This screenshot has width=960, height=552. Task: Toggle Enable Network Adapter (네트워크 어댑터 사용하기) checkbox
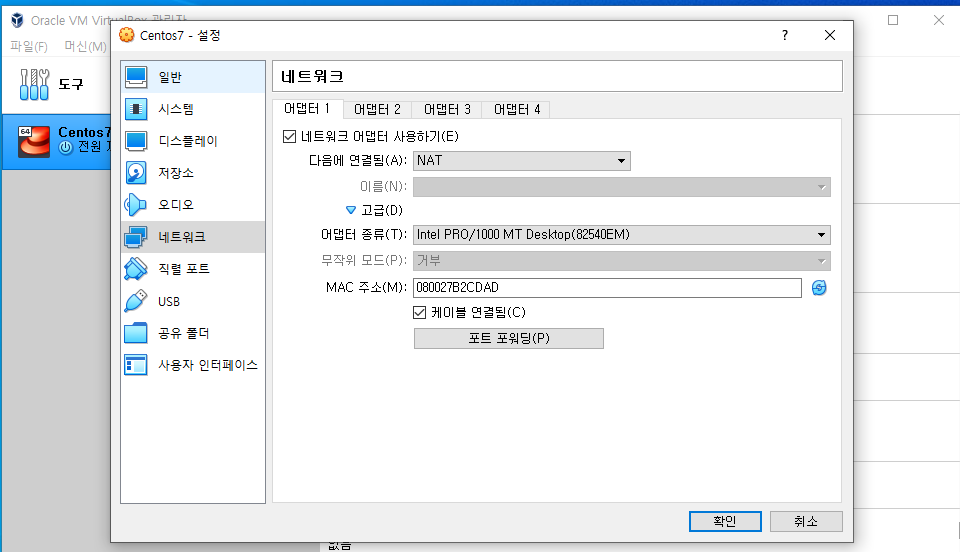(290, 136)
